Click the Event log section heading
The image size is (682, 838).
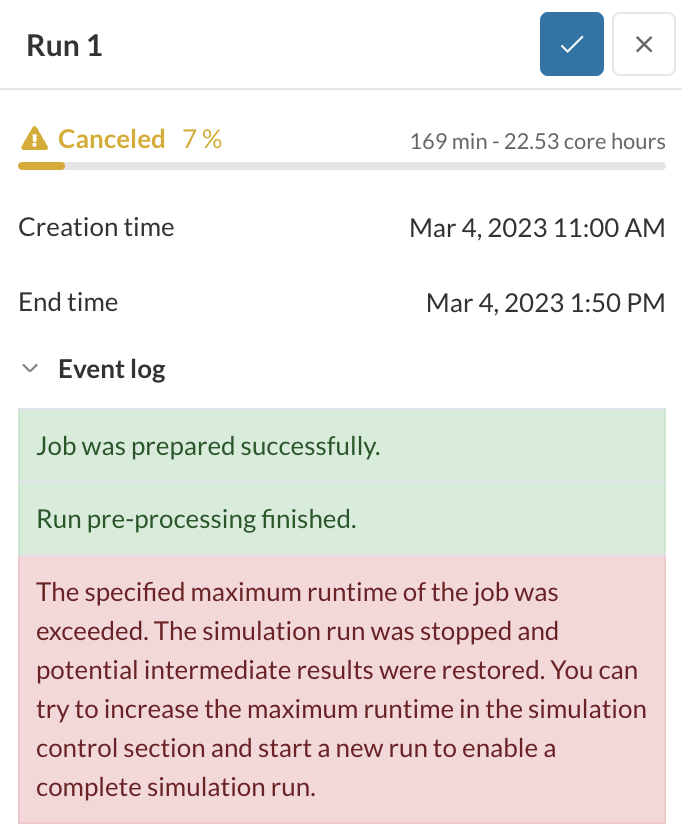pos(112,369)
